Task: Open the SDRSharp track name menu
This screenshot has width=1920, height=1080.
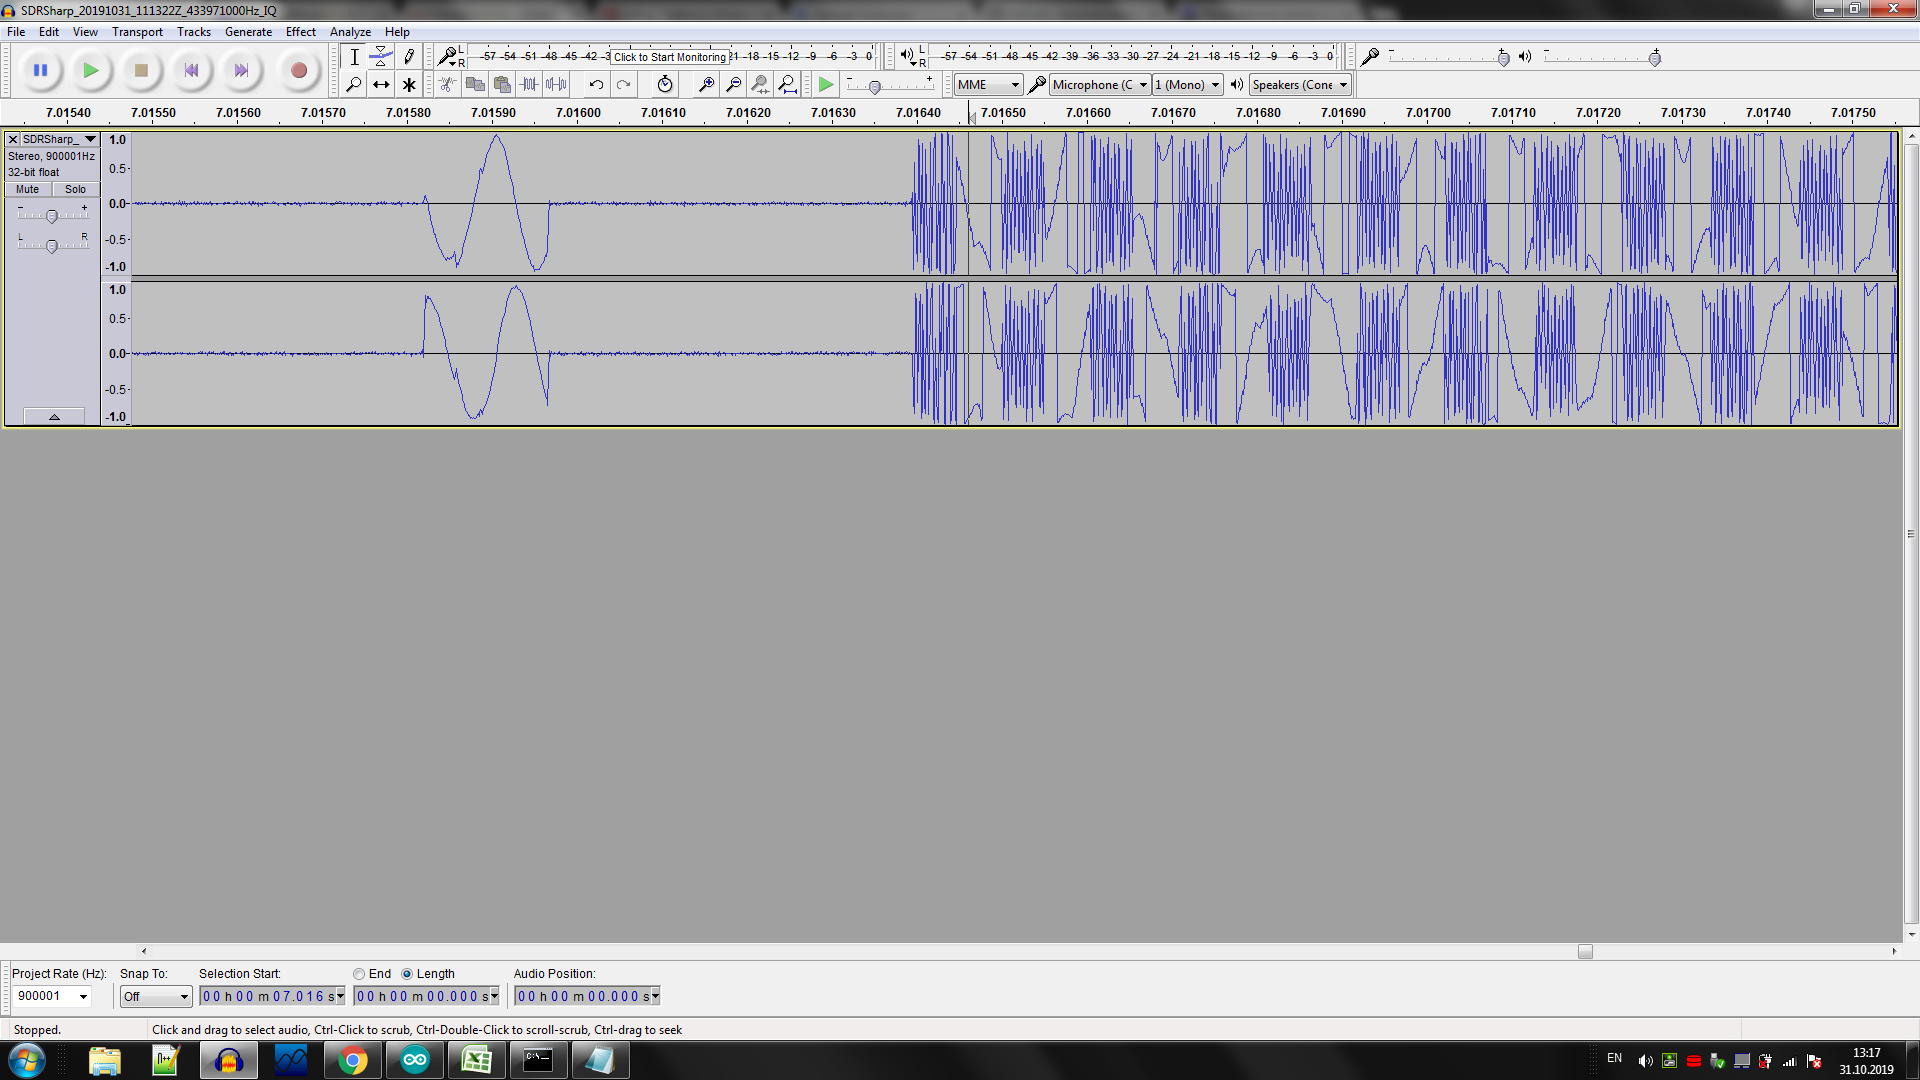Action: [59, 139]
